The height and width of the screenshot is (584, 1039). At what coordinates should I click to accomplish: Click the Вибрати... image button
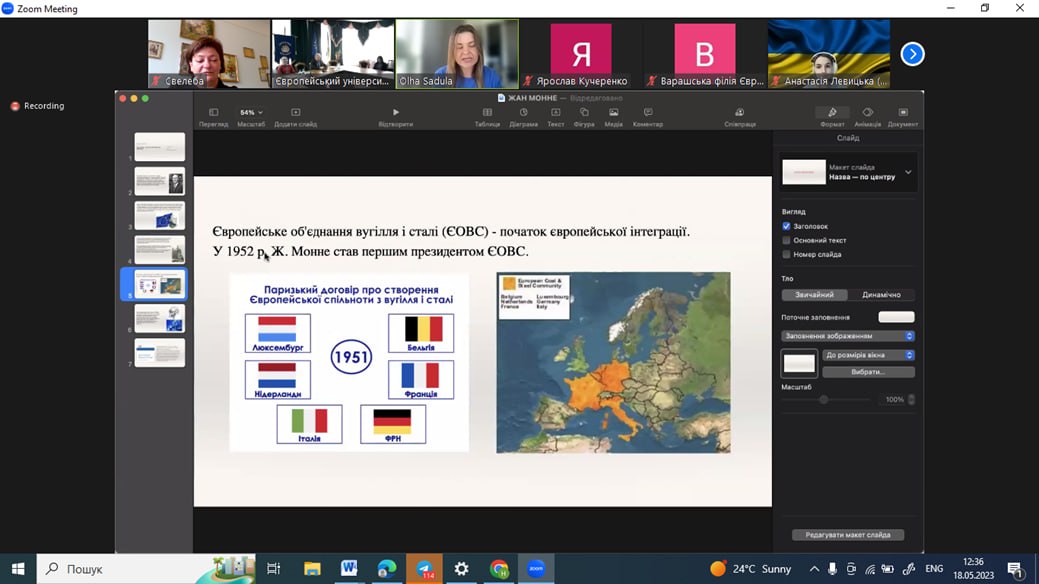tap(867, 372)
